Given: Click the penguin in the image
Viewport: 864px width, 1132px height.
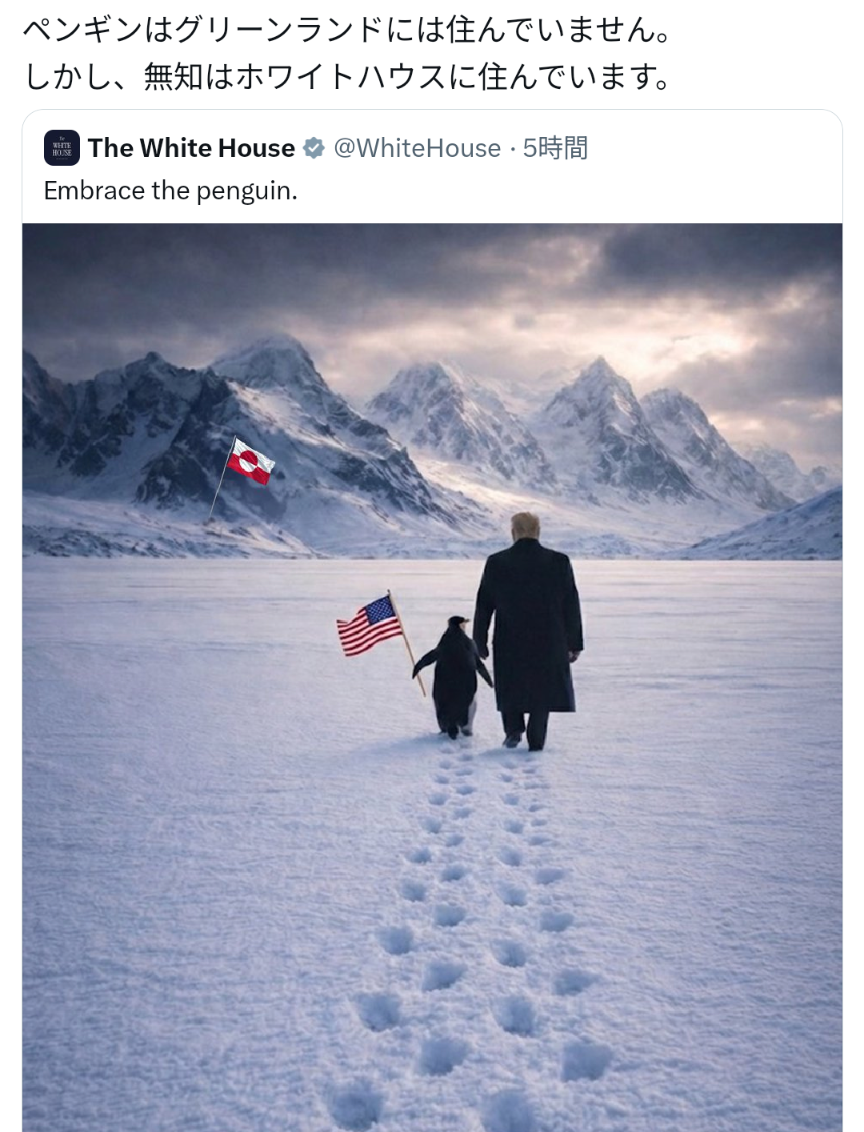Looking at the screenshot, I should click(454, 677).
